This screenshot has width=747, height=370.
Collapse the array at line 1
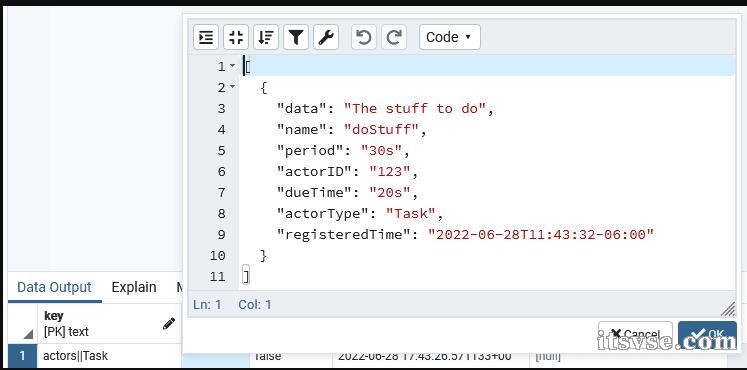pos(232,66)
